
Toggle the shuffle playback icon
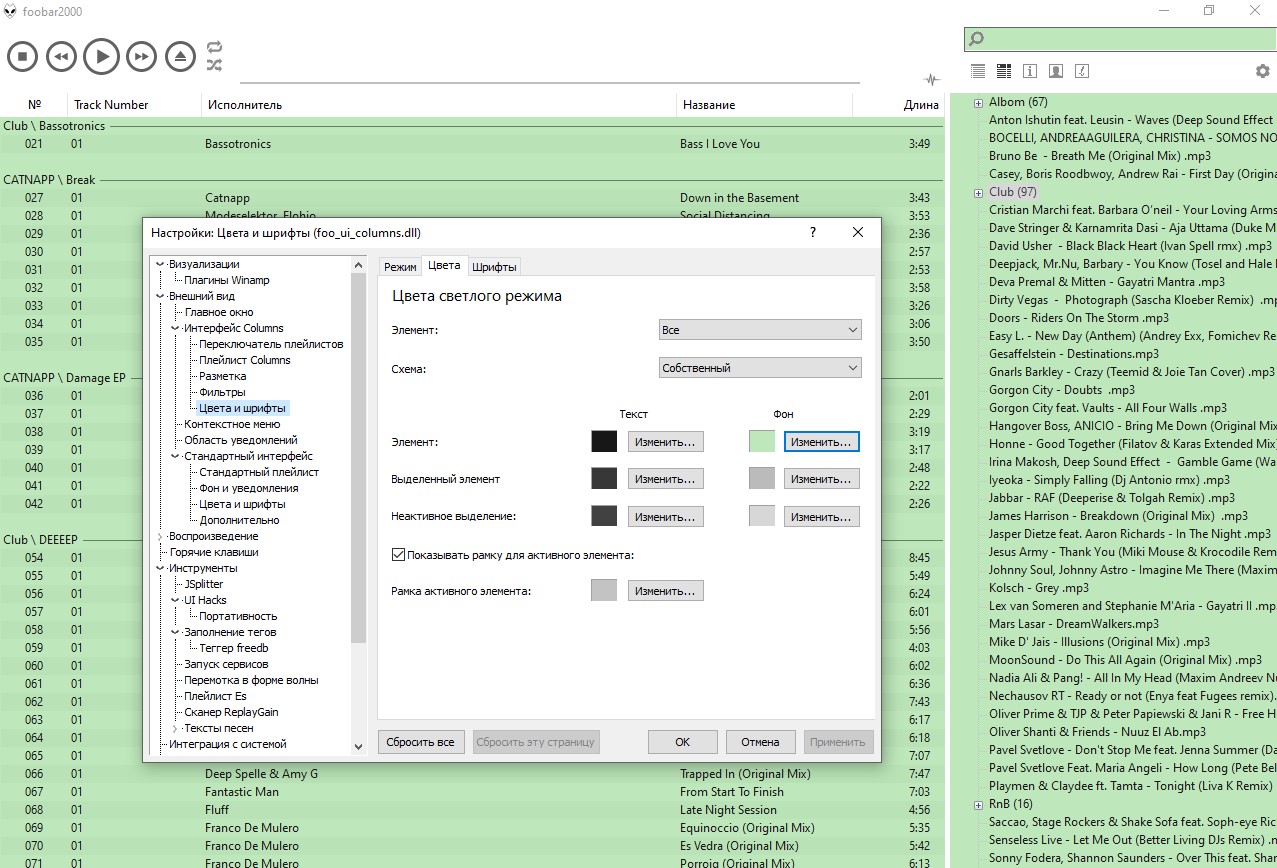pos(214,65)
